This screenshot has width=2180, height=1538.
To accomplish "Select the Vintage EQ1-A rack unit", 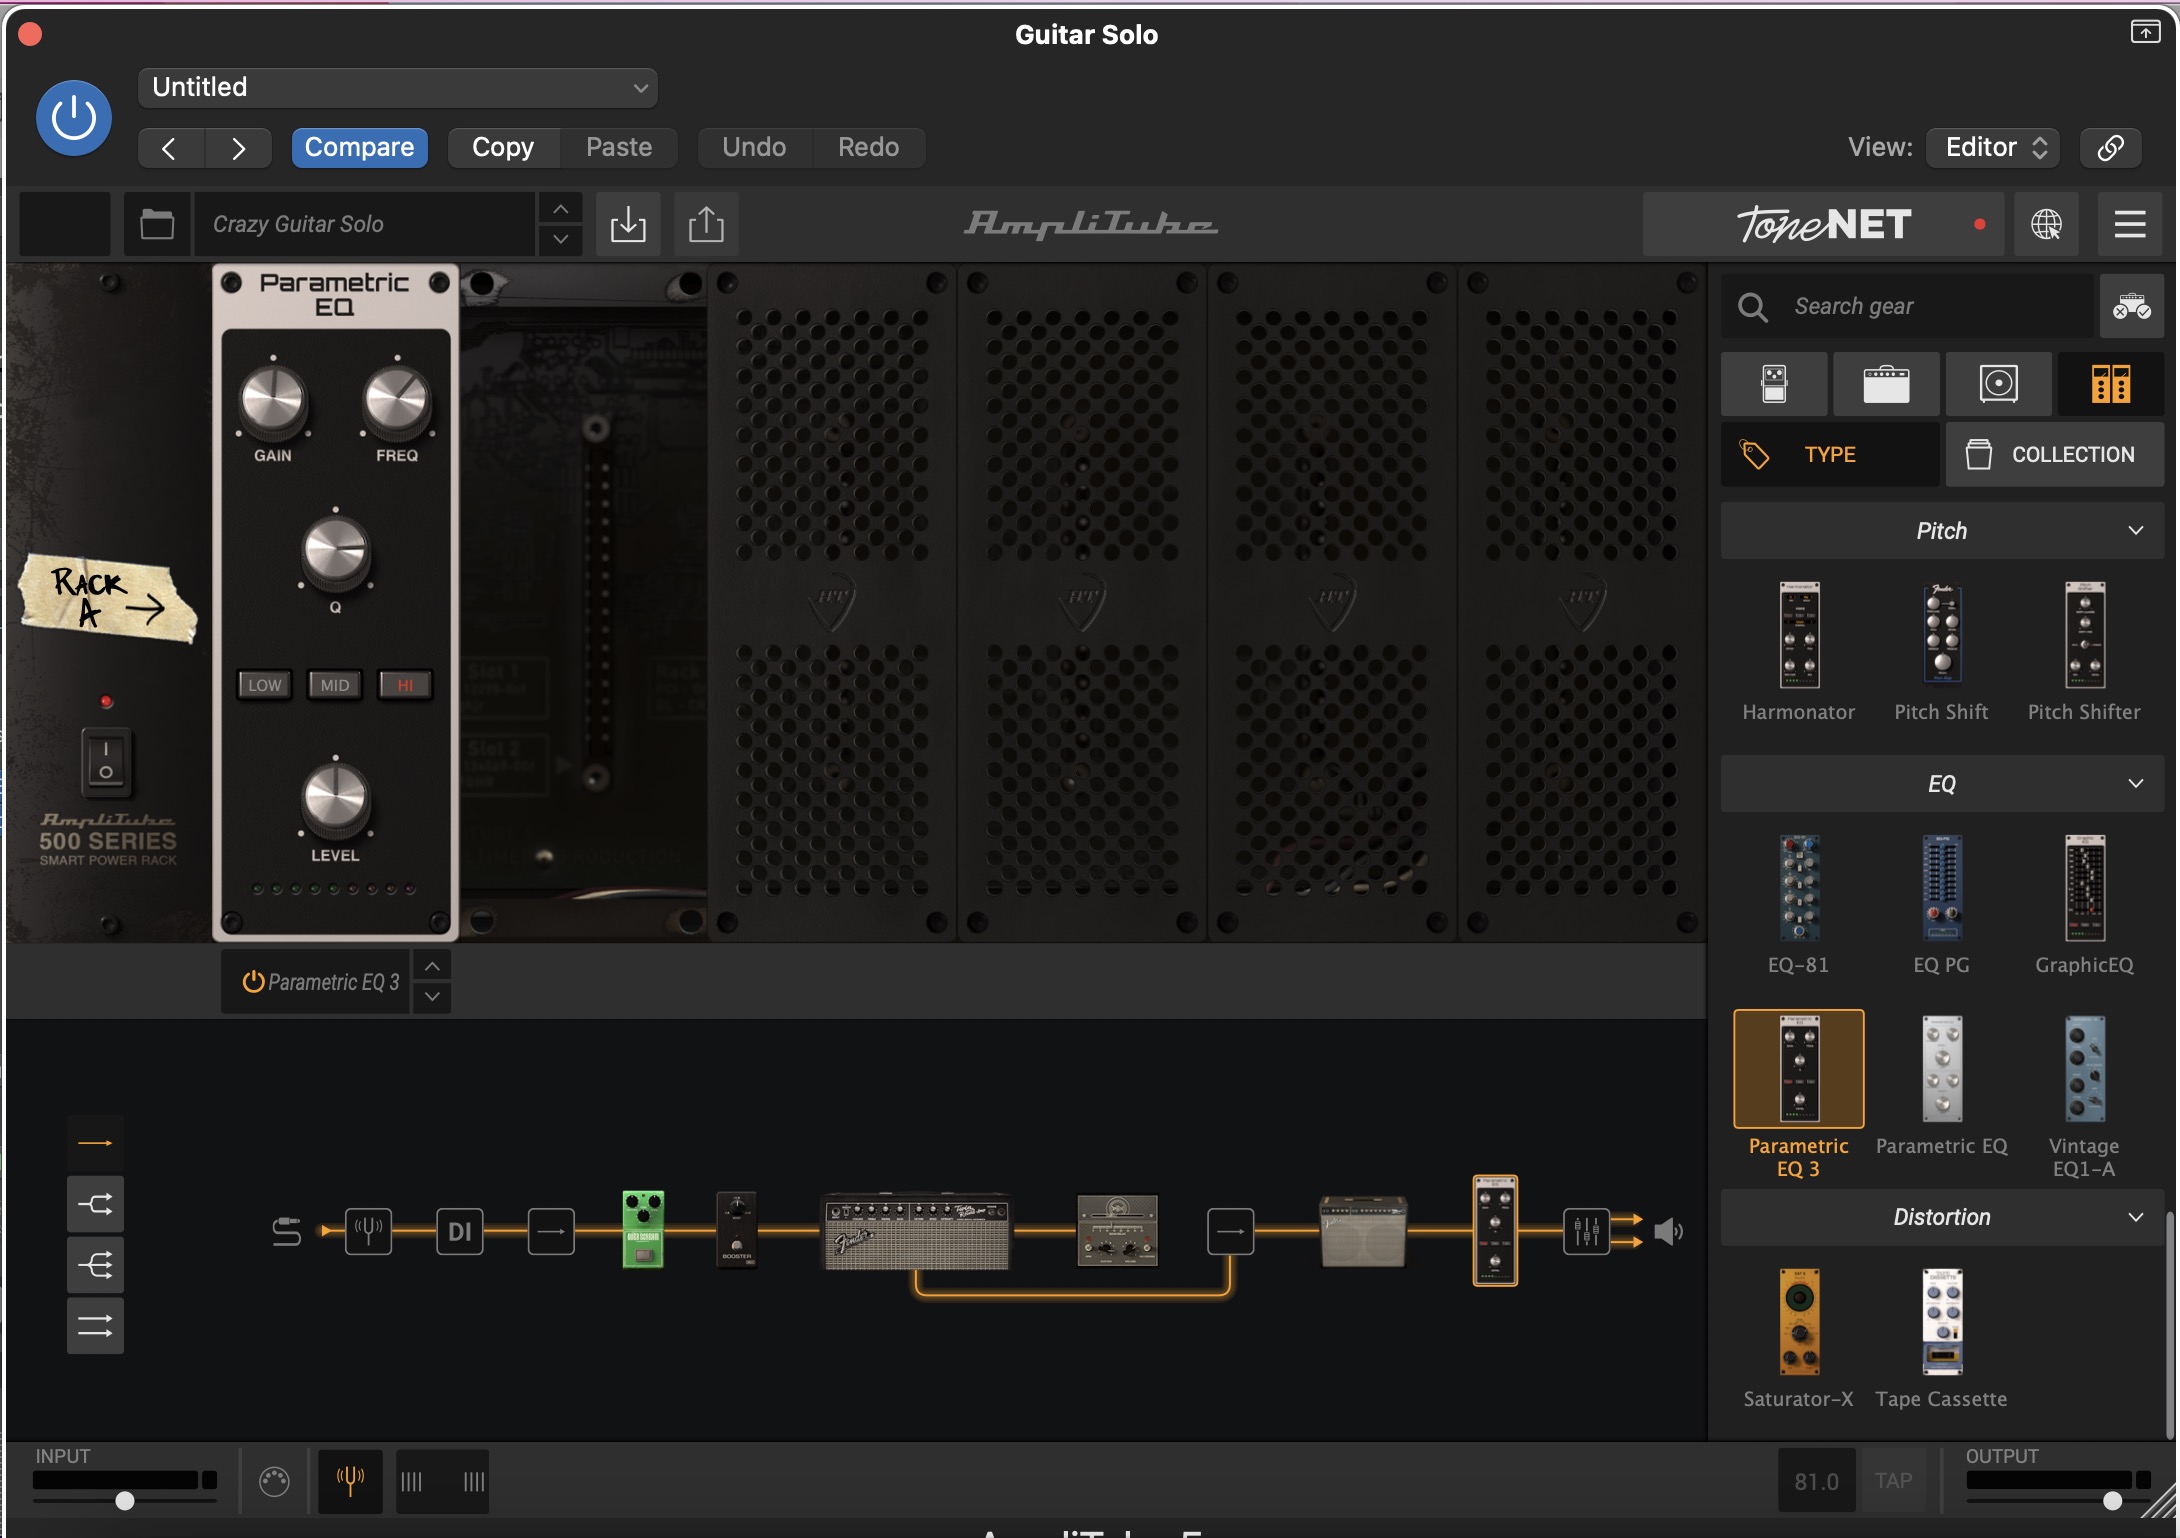I will click(2084, 1096).
